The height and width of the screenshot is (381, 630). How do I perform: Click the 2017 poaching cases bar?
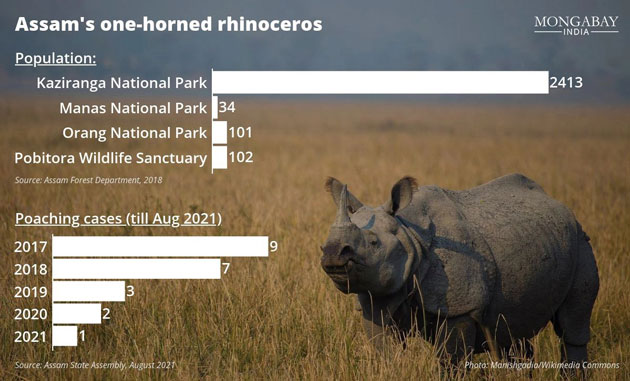[160, 246]
